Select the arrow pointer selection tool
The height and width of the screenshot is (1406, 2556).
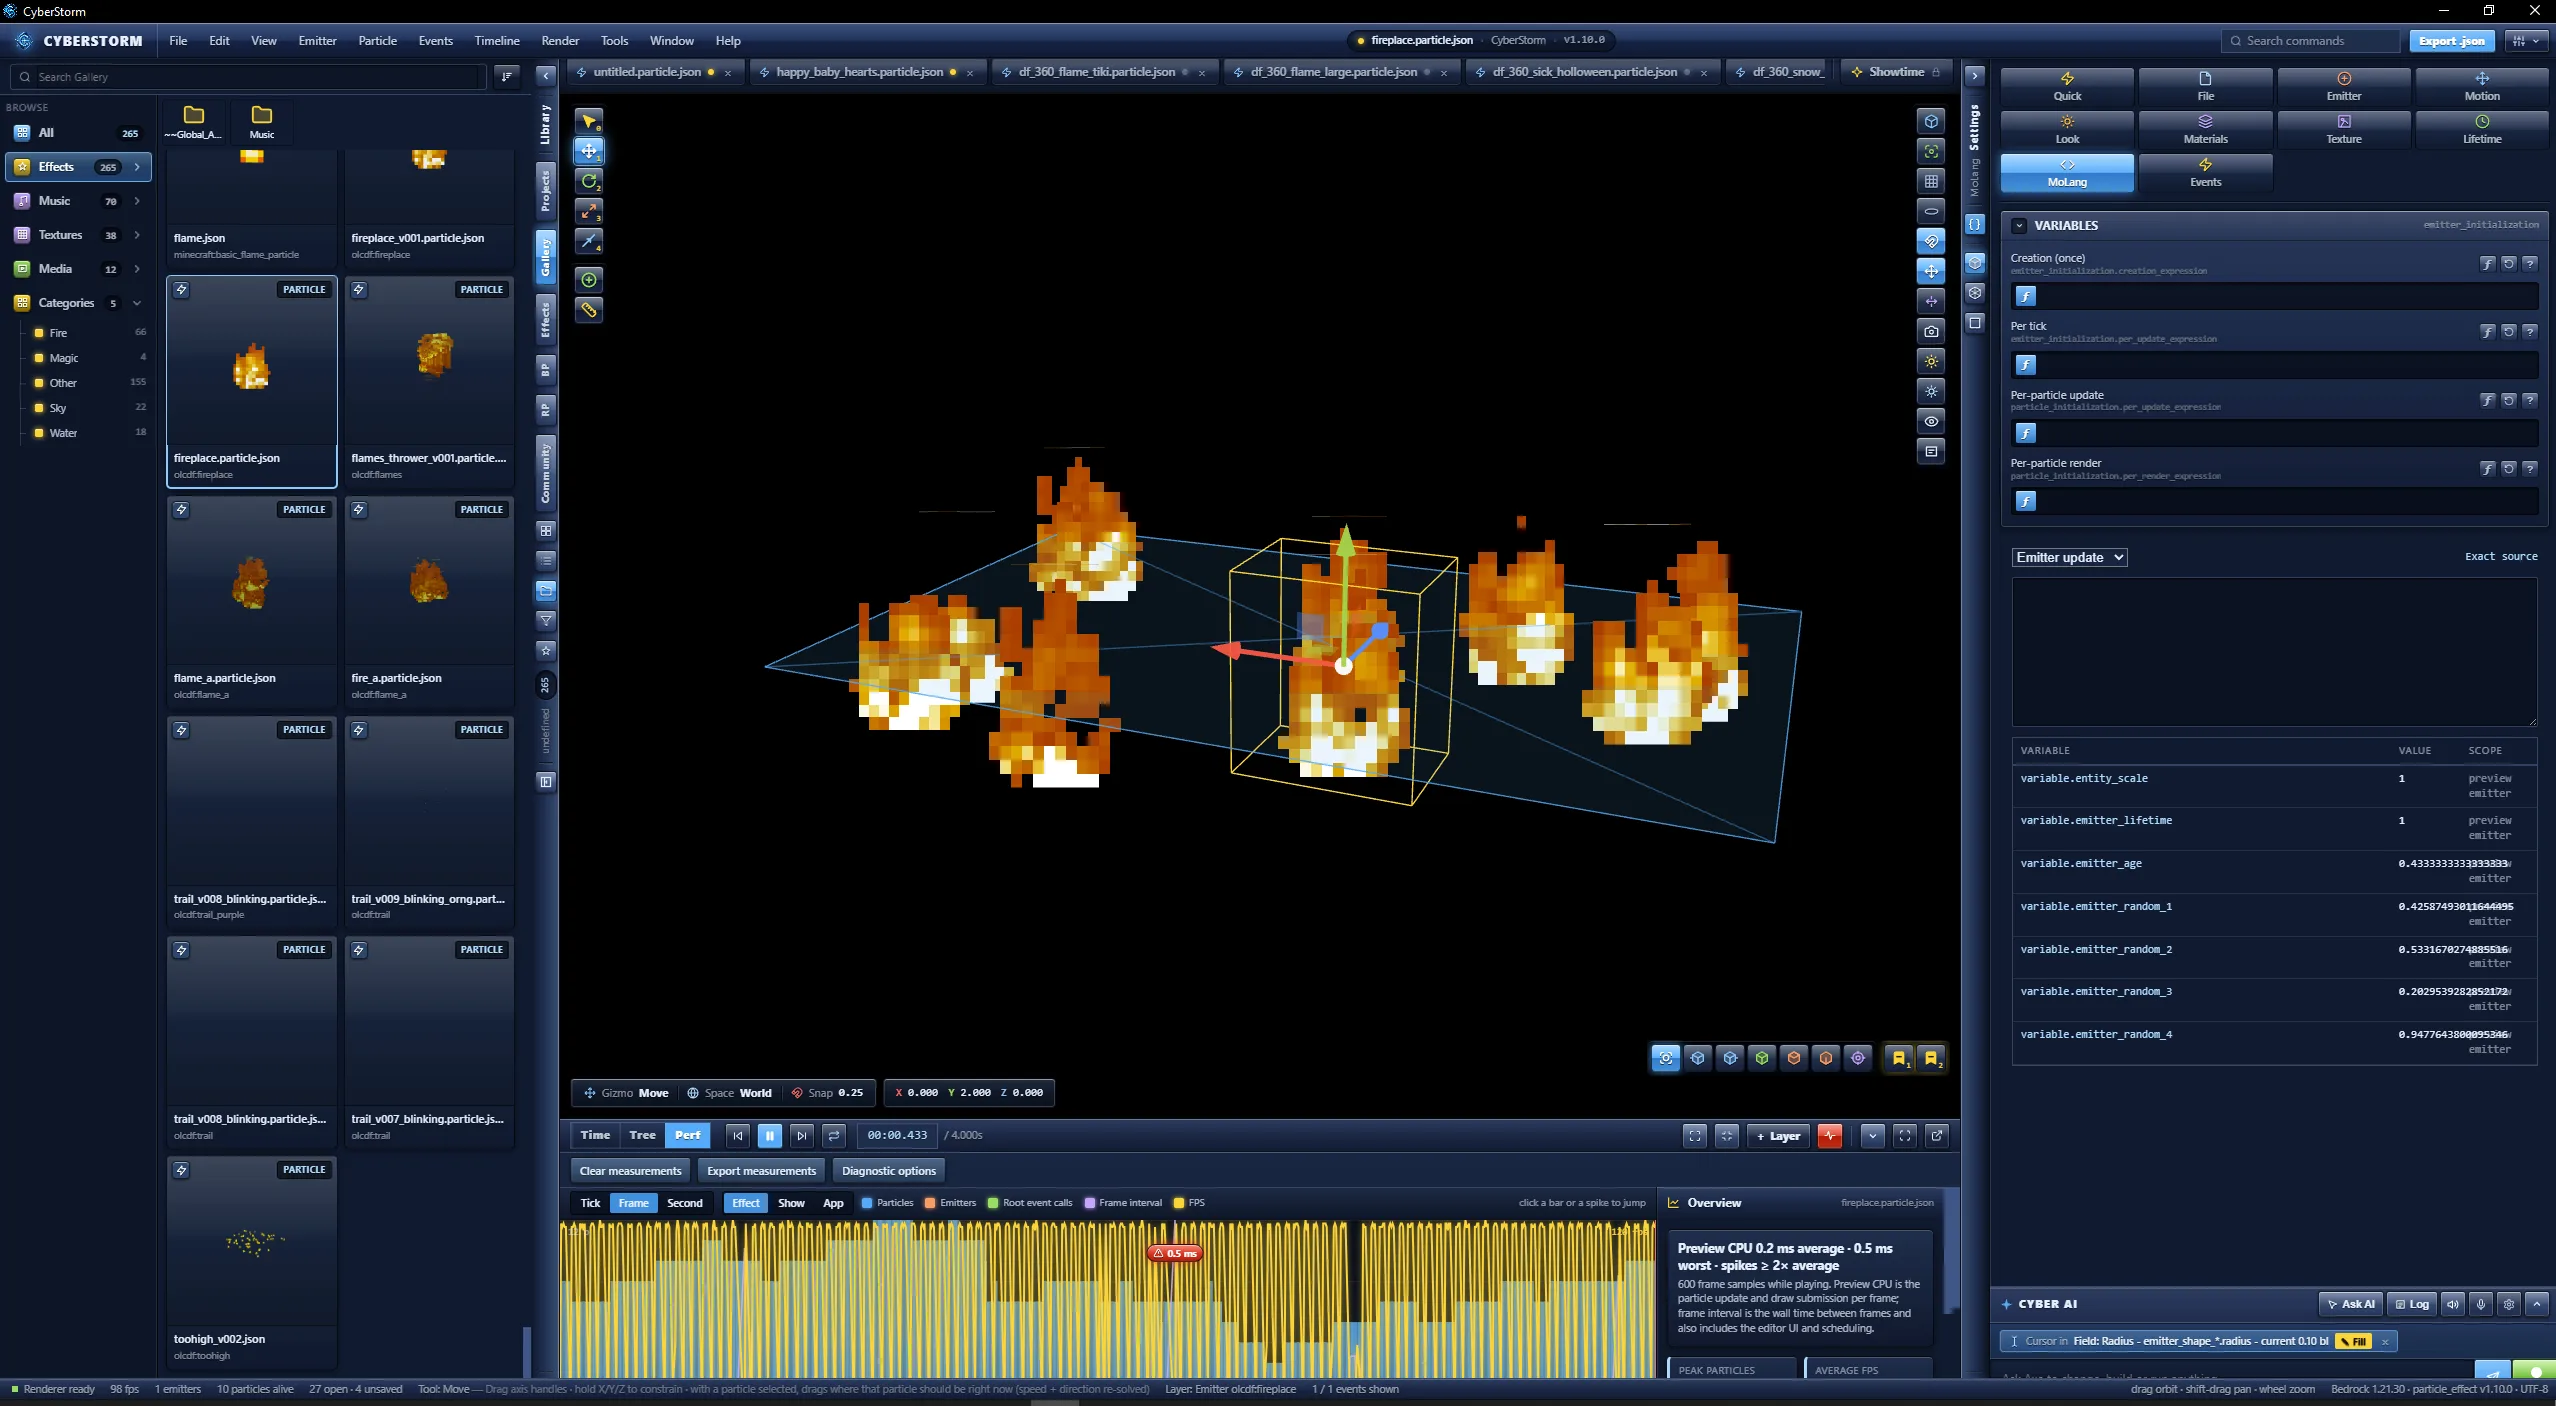click(589, 121)
